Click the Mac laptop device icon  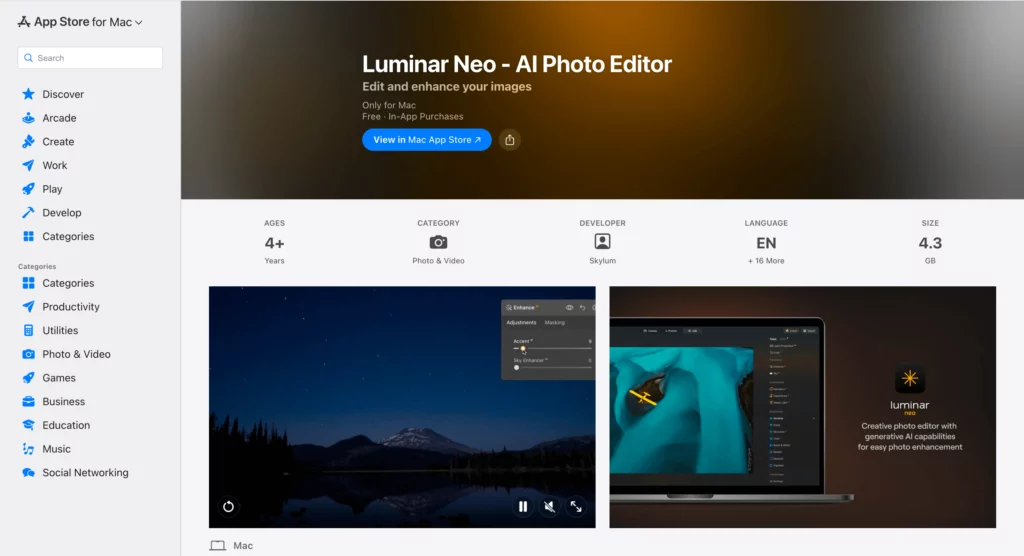point(217,546)
